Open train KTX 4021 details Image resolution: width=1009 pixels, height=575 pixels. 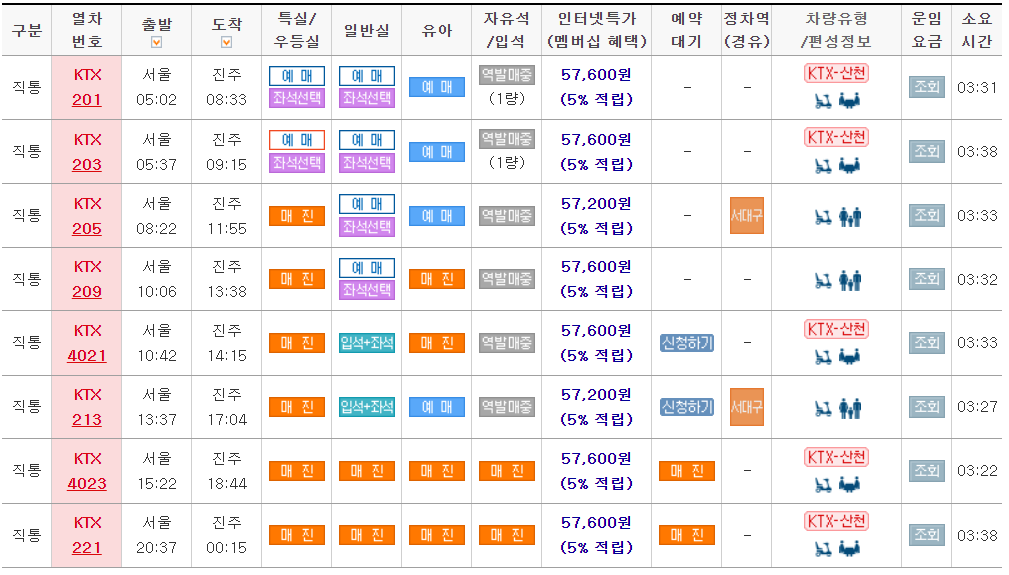[x=87, y=355]
